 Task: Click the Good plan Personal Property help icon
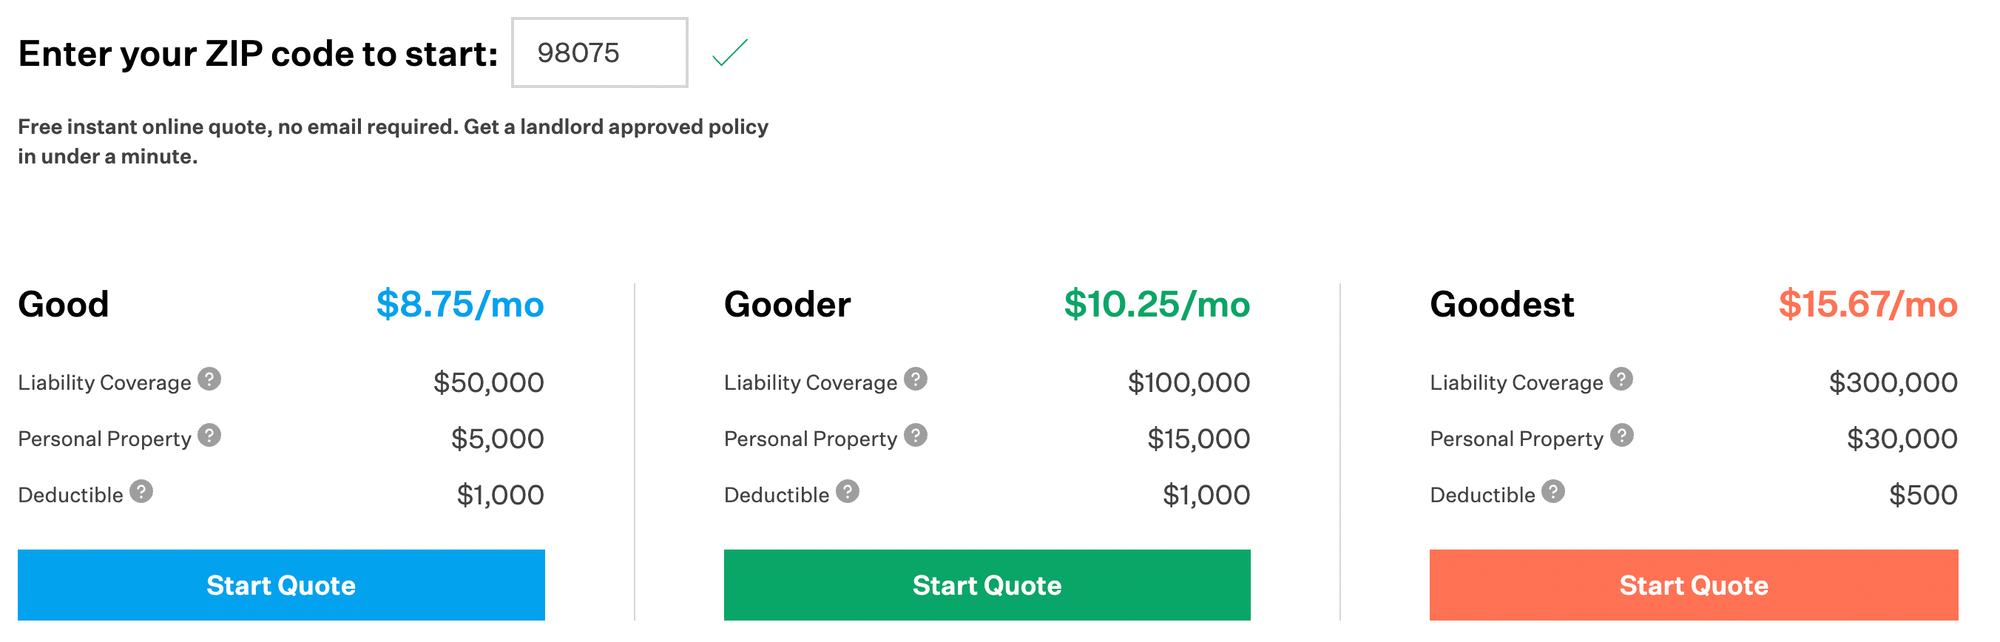[x=209, y=435]
